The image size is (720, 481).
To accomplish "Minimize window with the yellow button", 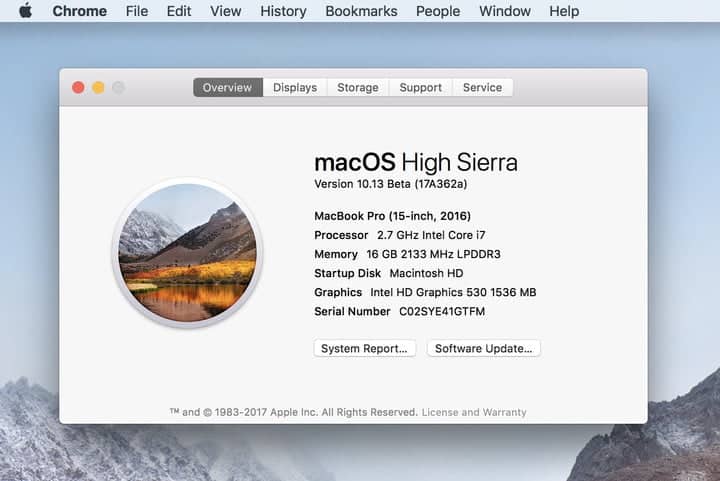I will [98, 87].
